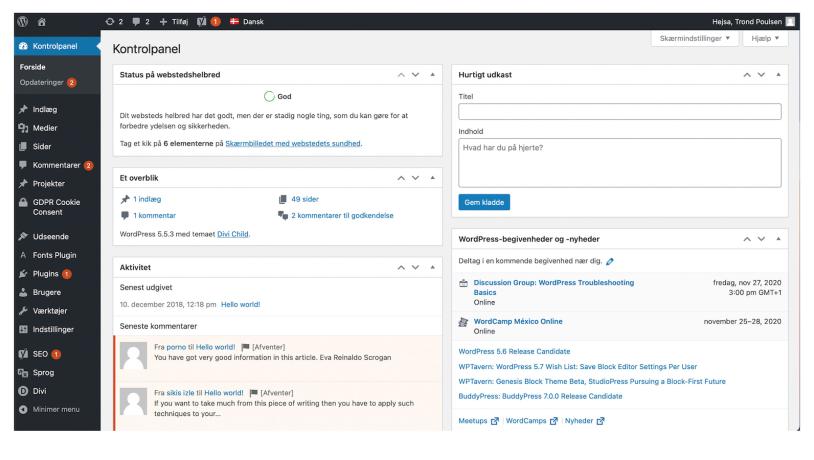This screenshot has width=814, height=460.
Task: Open Meetups external link
Action: point(478,421)
